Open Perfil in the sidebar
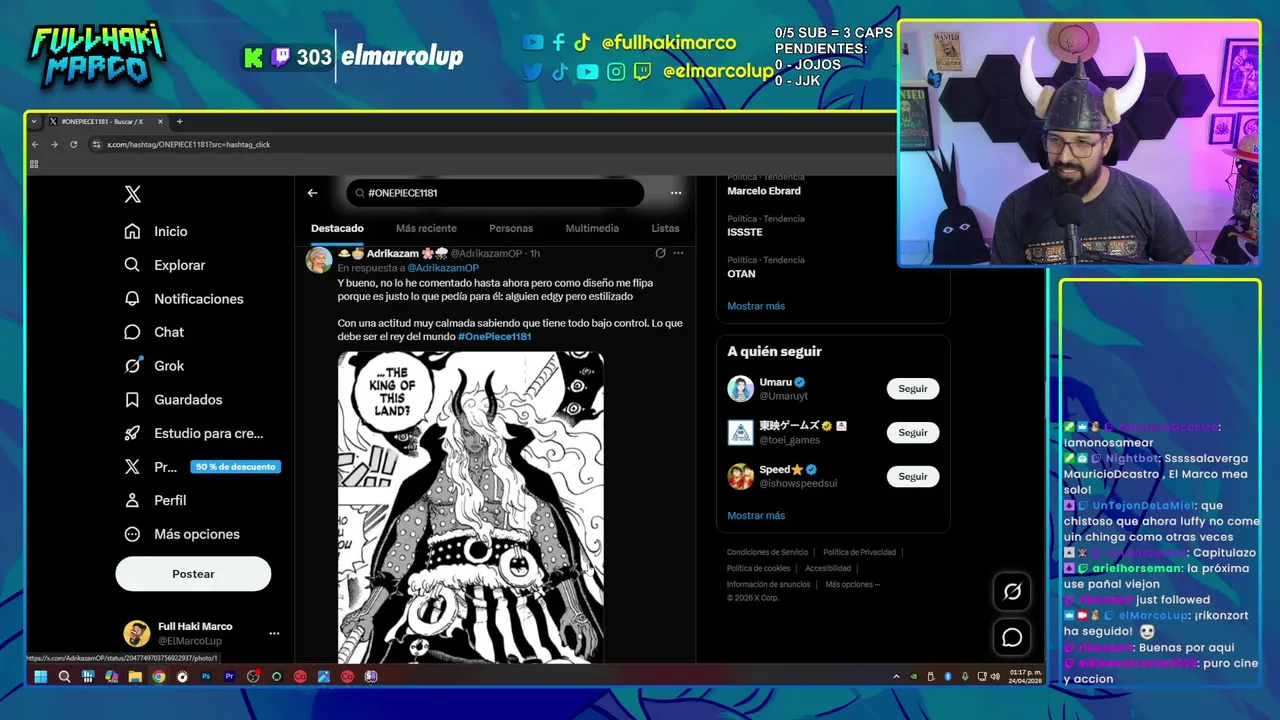 coord(156,500)
